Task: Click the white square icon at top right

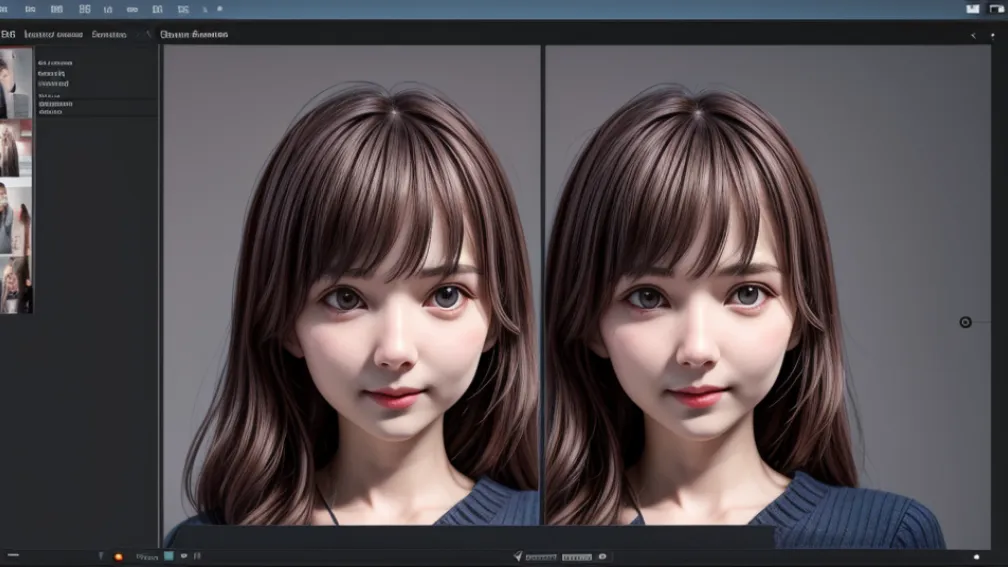Action: pos(973,9)
